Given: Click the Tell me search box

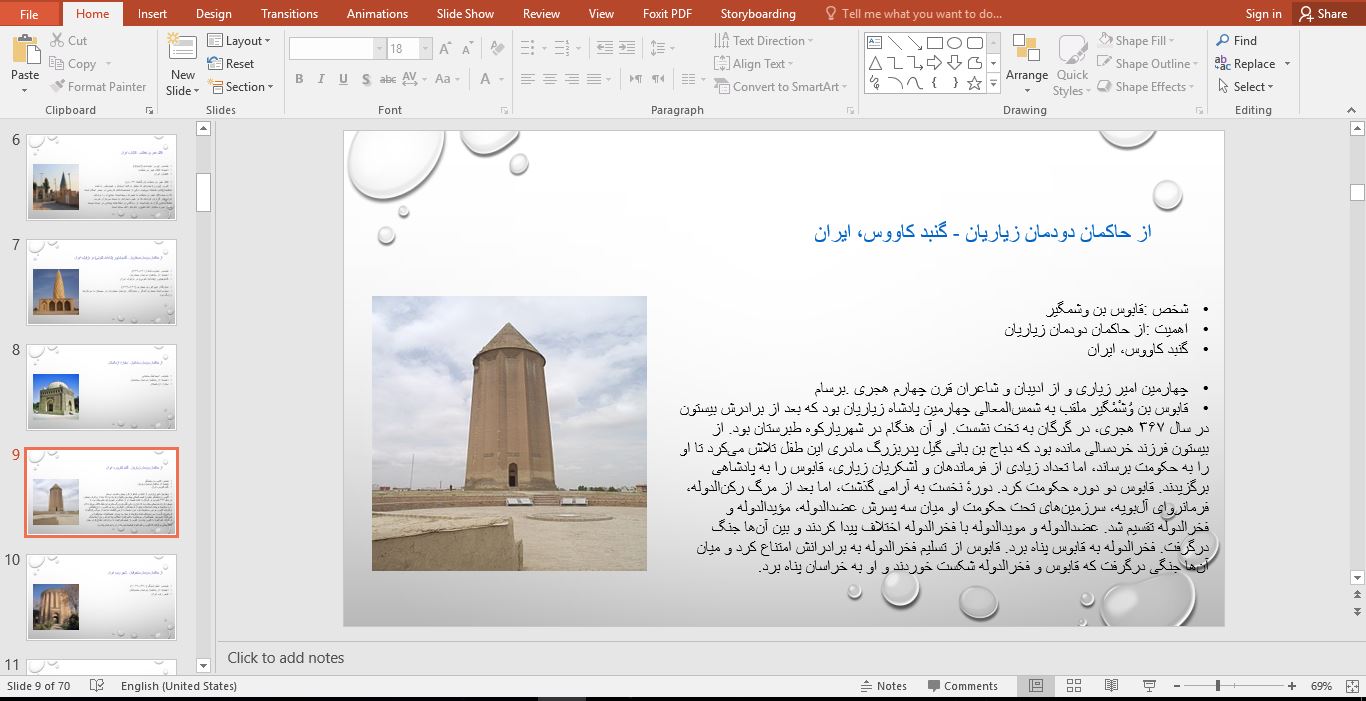Looking at the screenshot, I should 913,14.
